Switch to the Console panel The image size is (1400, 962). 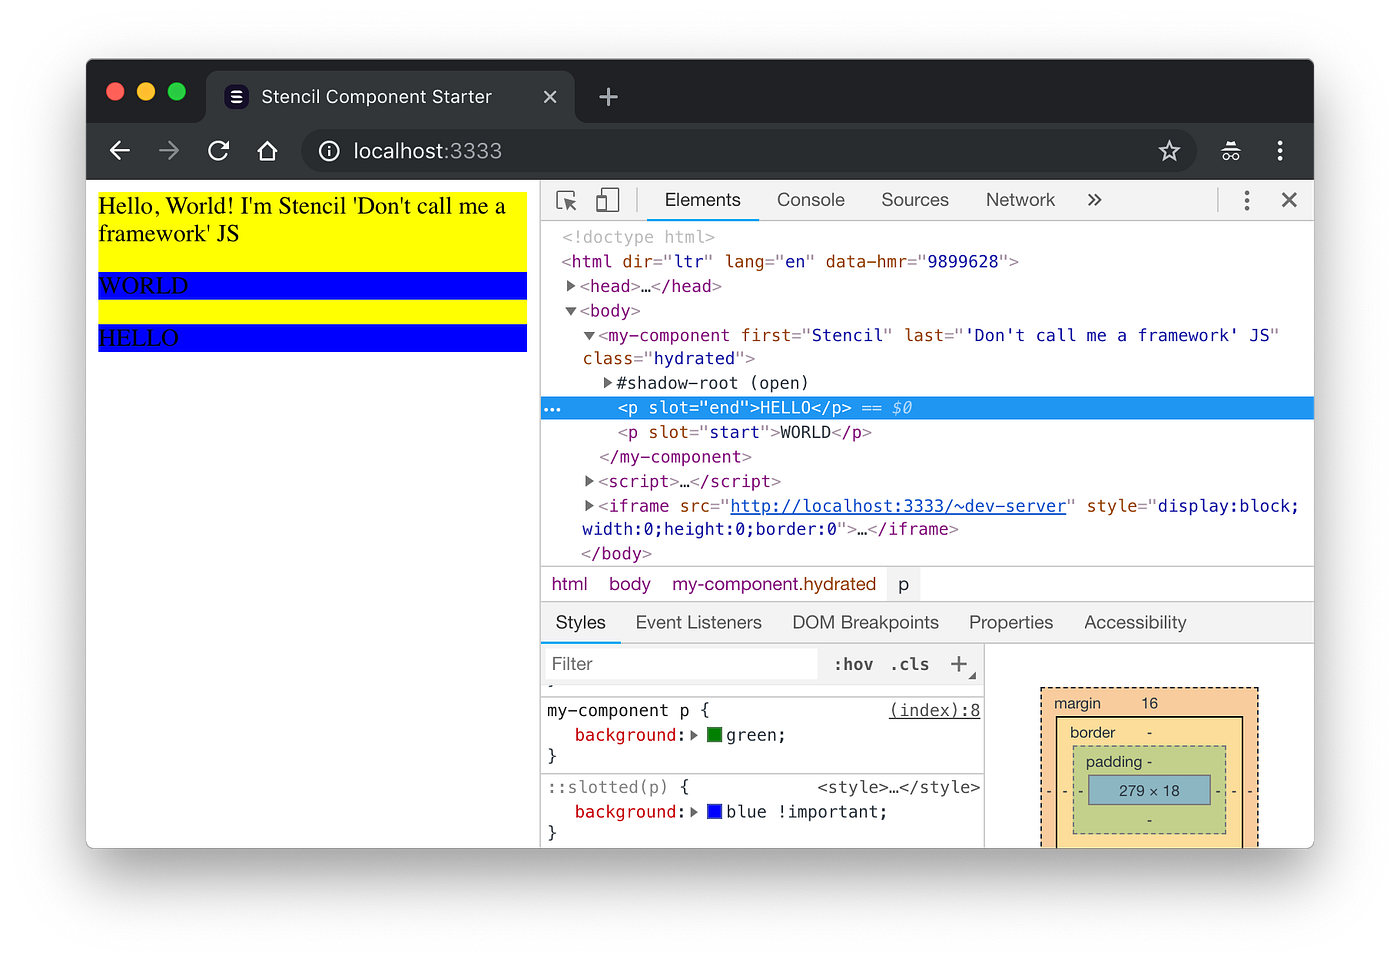click(x=811, y=200)
